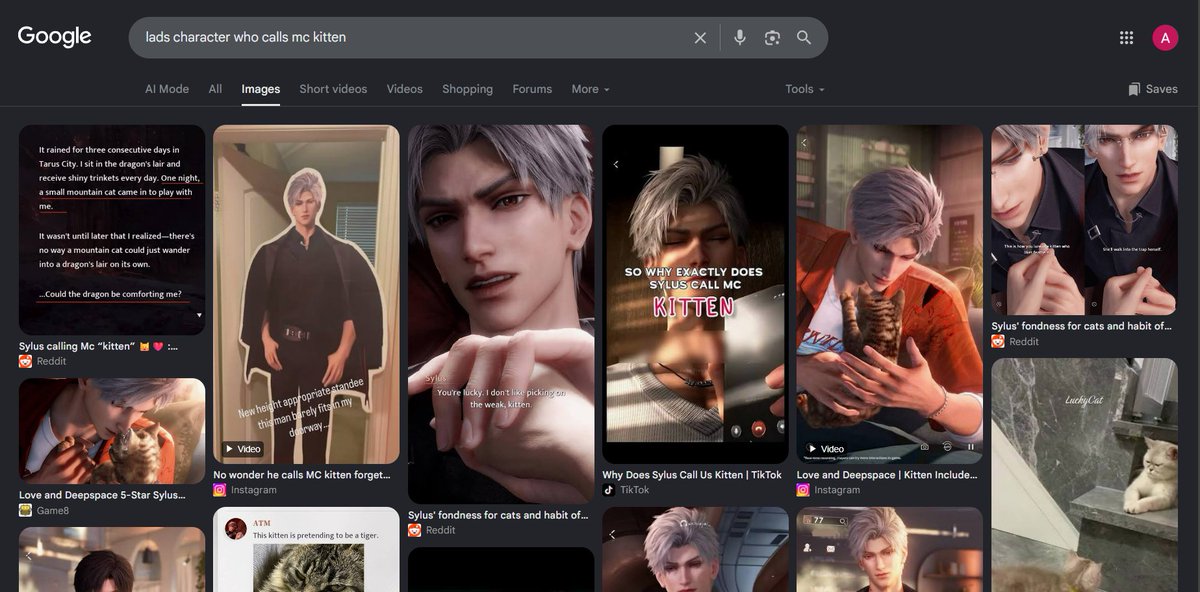
Task: Open the Sylus nuzzling cat Game8 thumbnail
Action: 112,431
